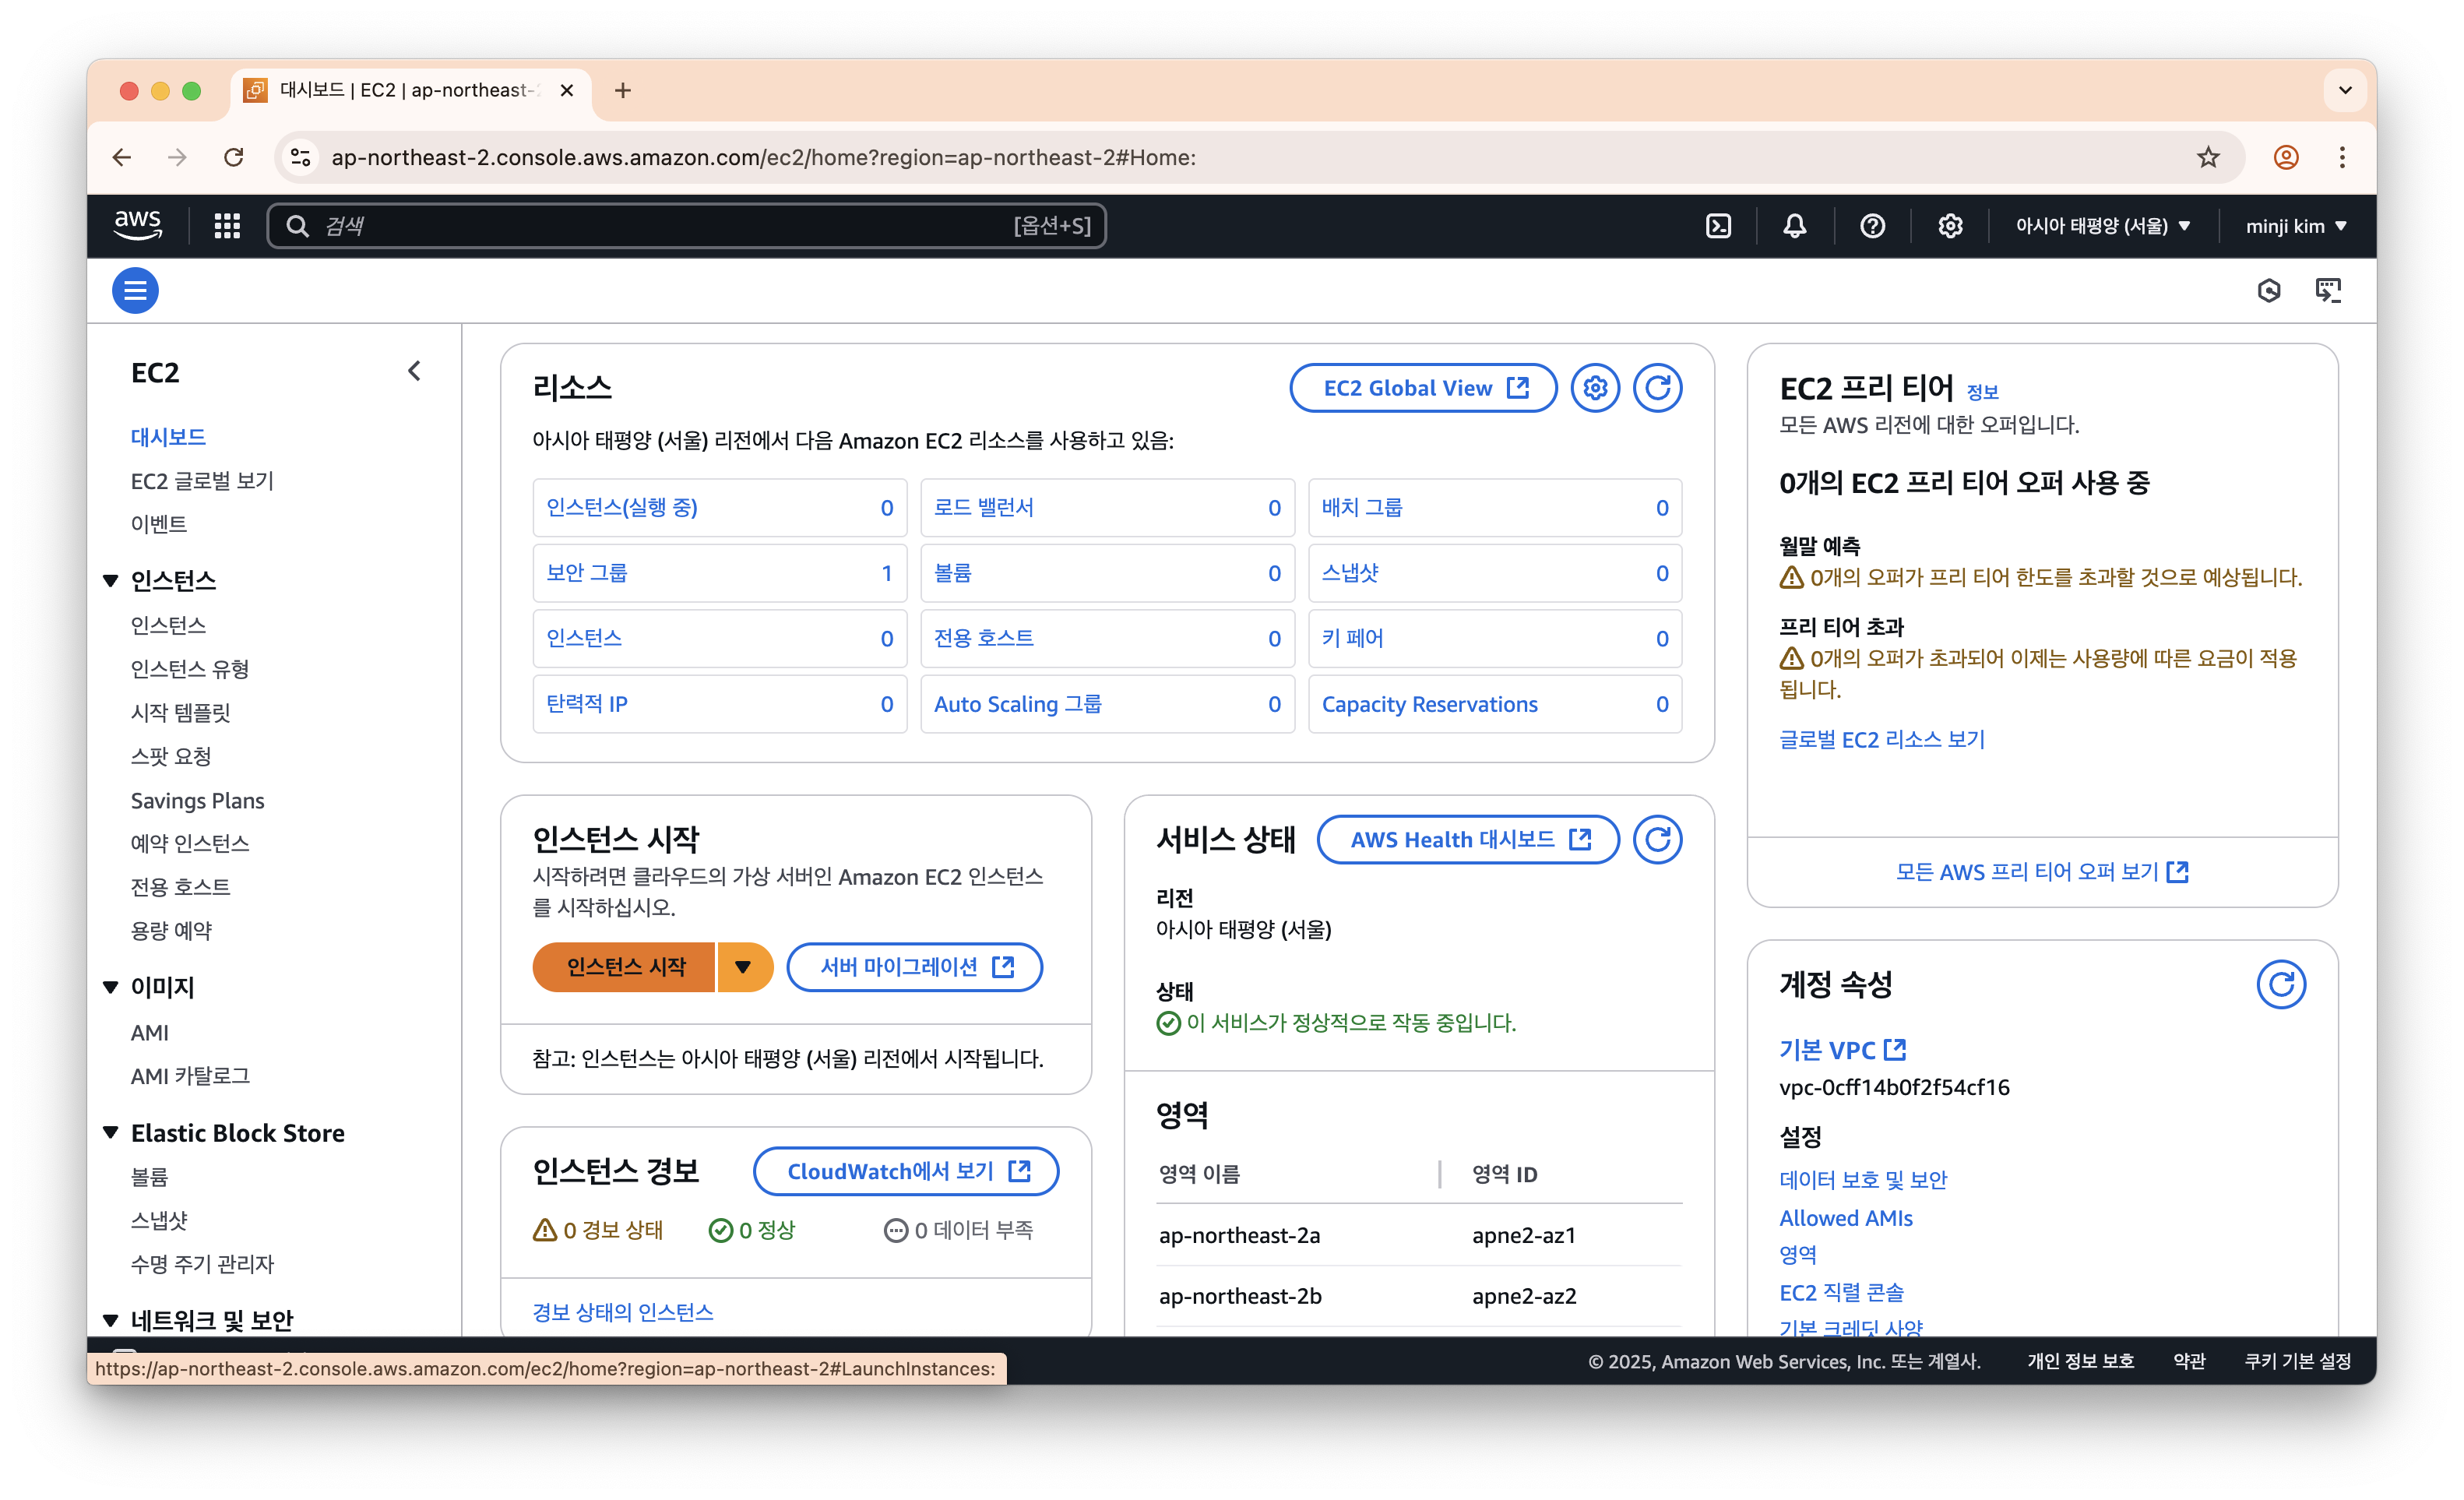Click the 정보 link beside EC2 프리 티어
Screen dimensions: 2464x1500
(1982, 392)
